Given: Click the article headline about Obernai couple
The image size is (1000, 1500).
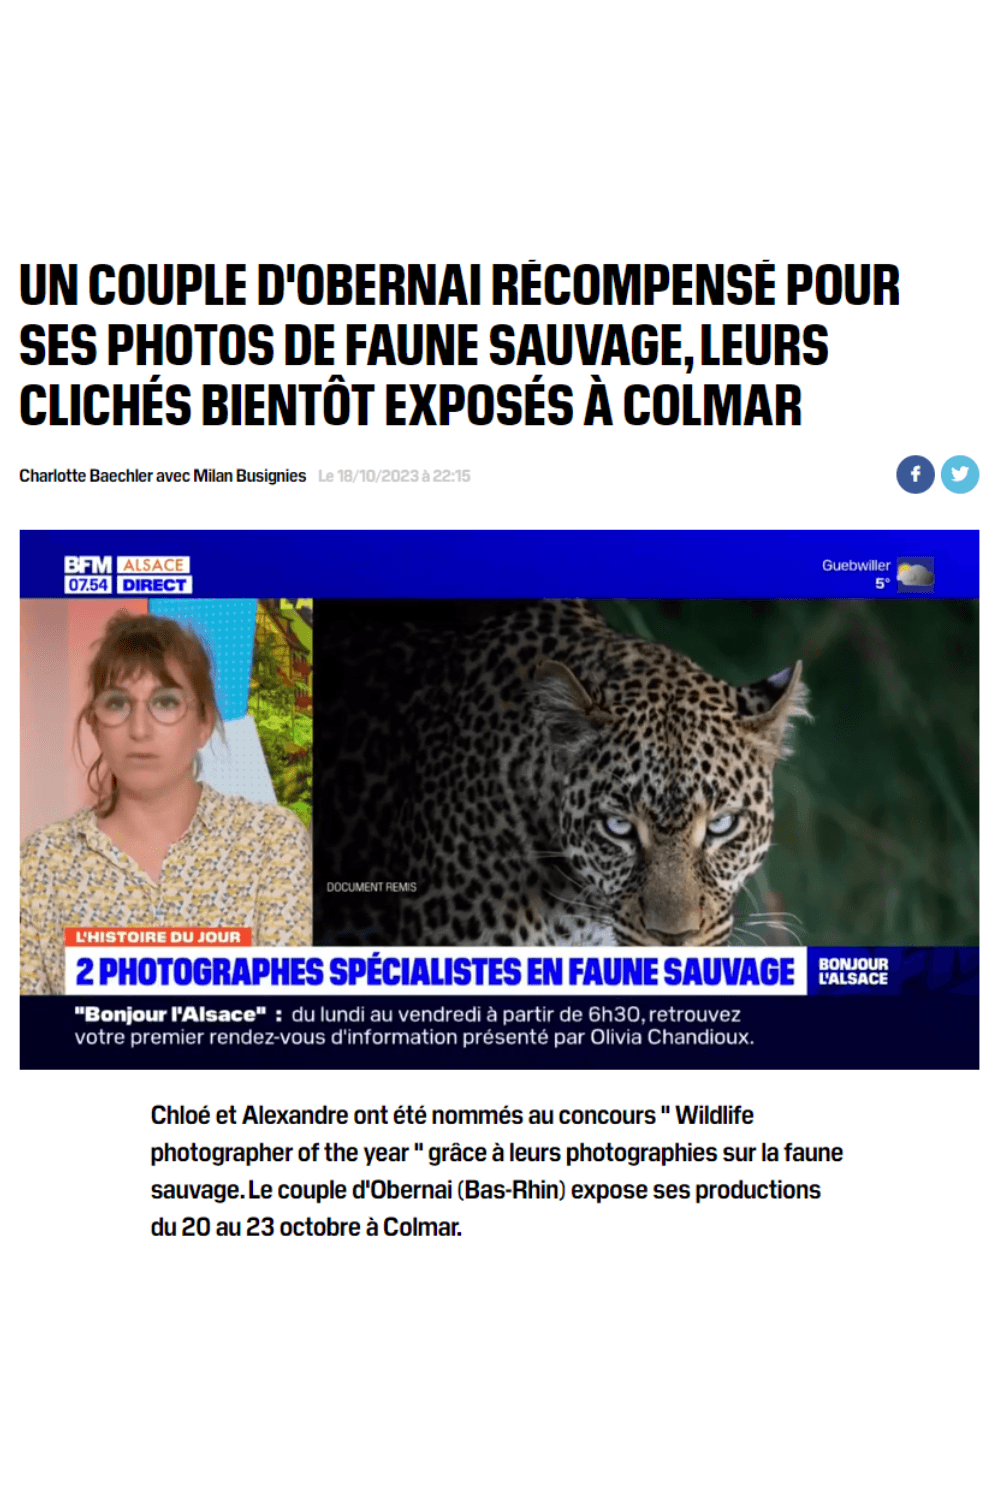Looking at the screenshot, I should click(x=459, y=345).
